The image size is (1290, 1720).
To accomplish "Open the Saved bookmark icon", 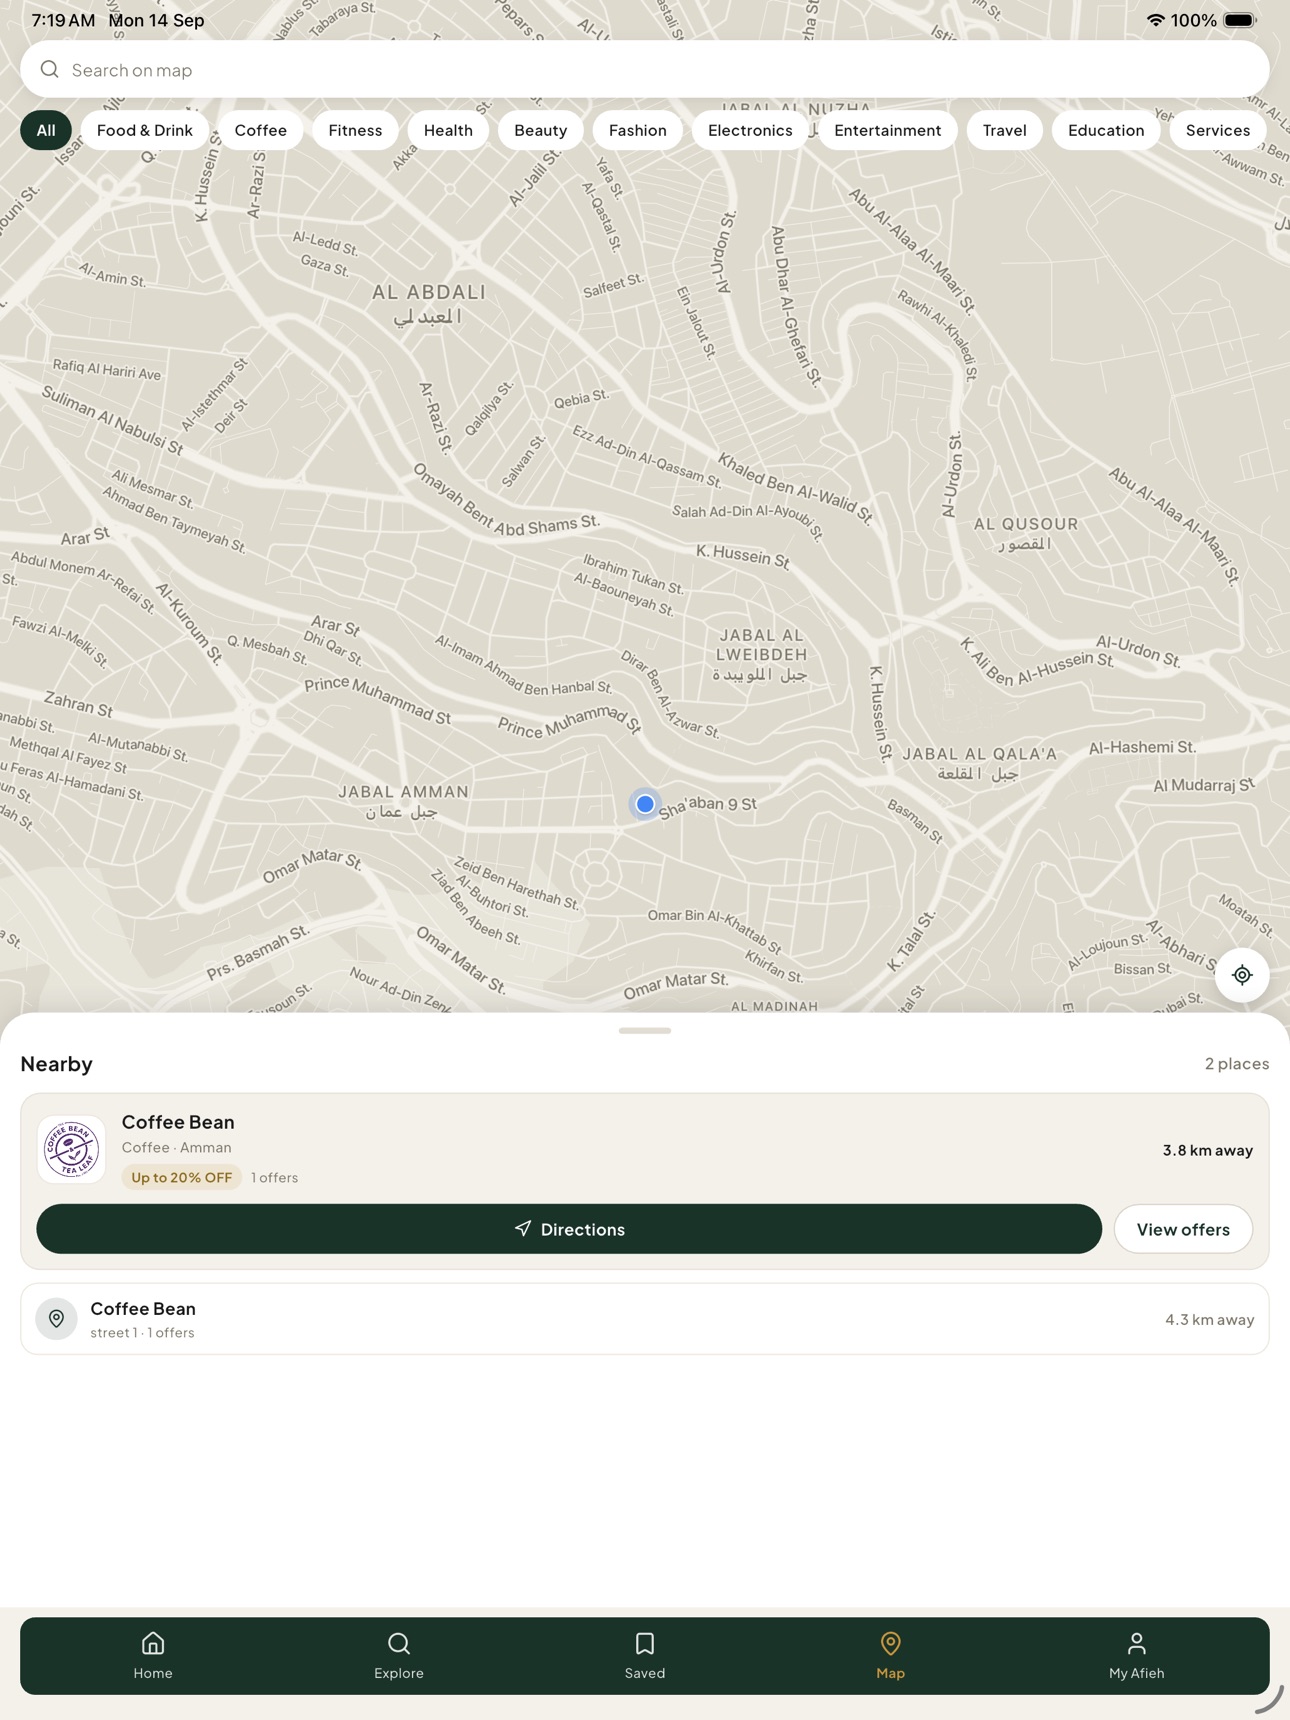I will click(645, 1643).
